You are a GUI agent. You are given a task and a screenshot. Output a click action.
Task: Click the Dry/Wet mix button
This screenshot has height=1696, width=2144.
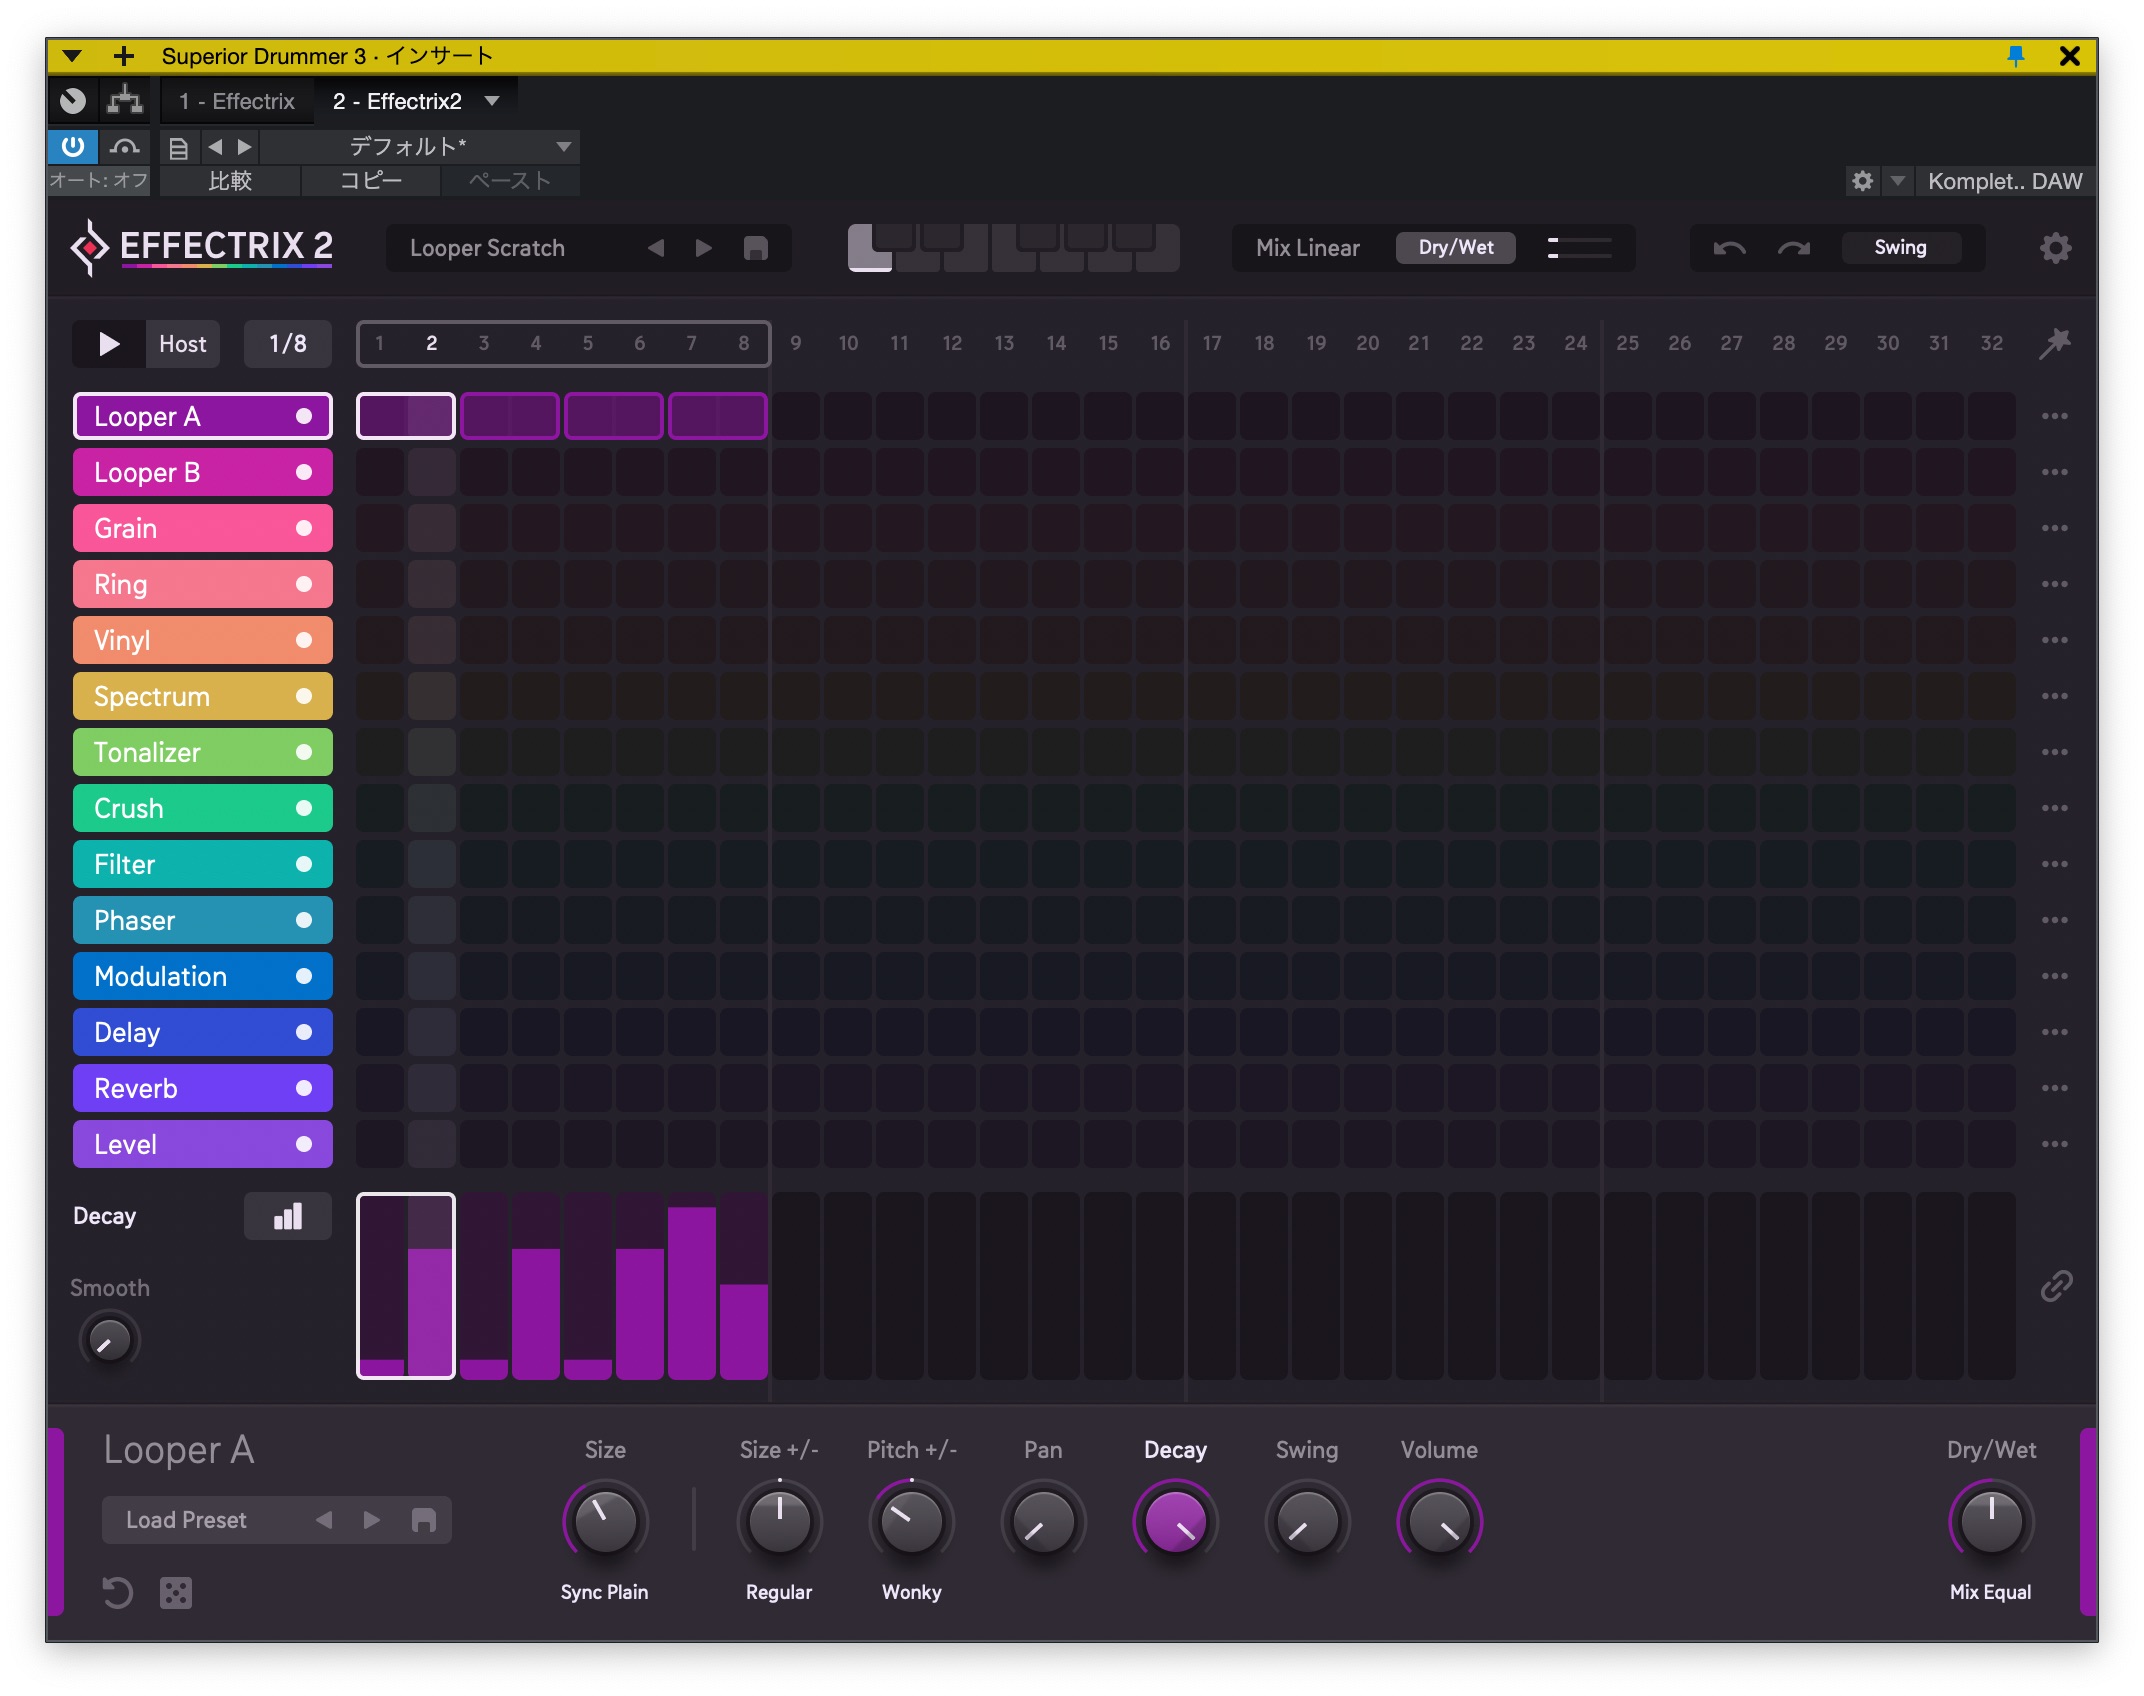(1455, 248)
